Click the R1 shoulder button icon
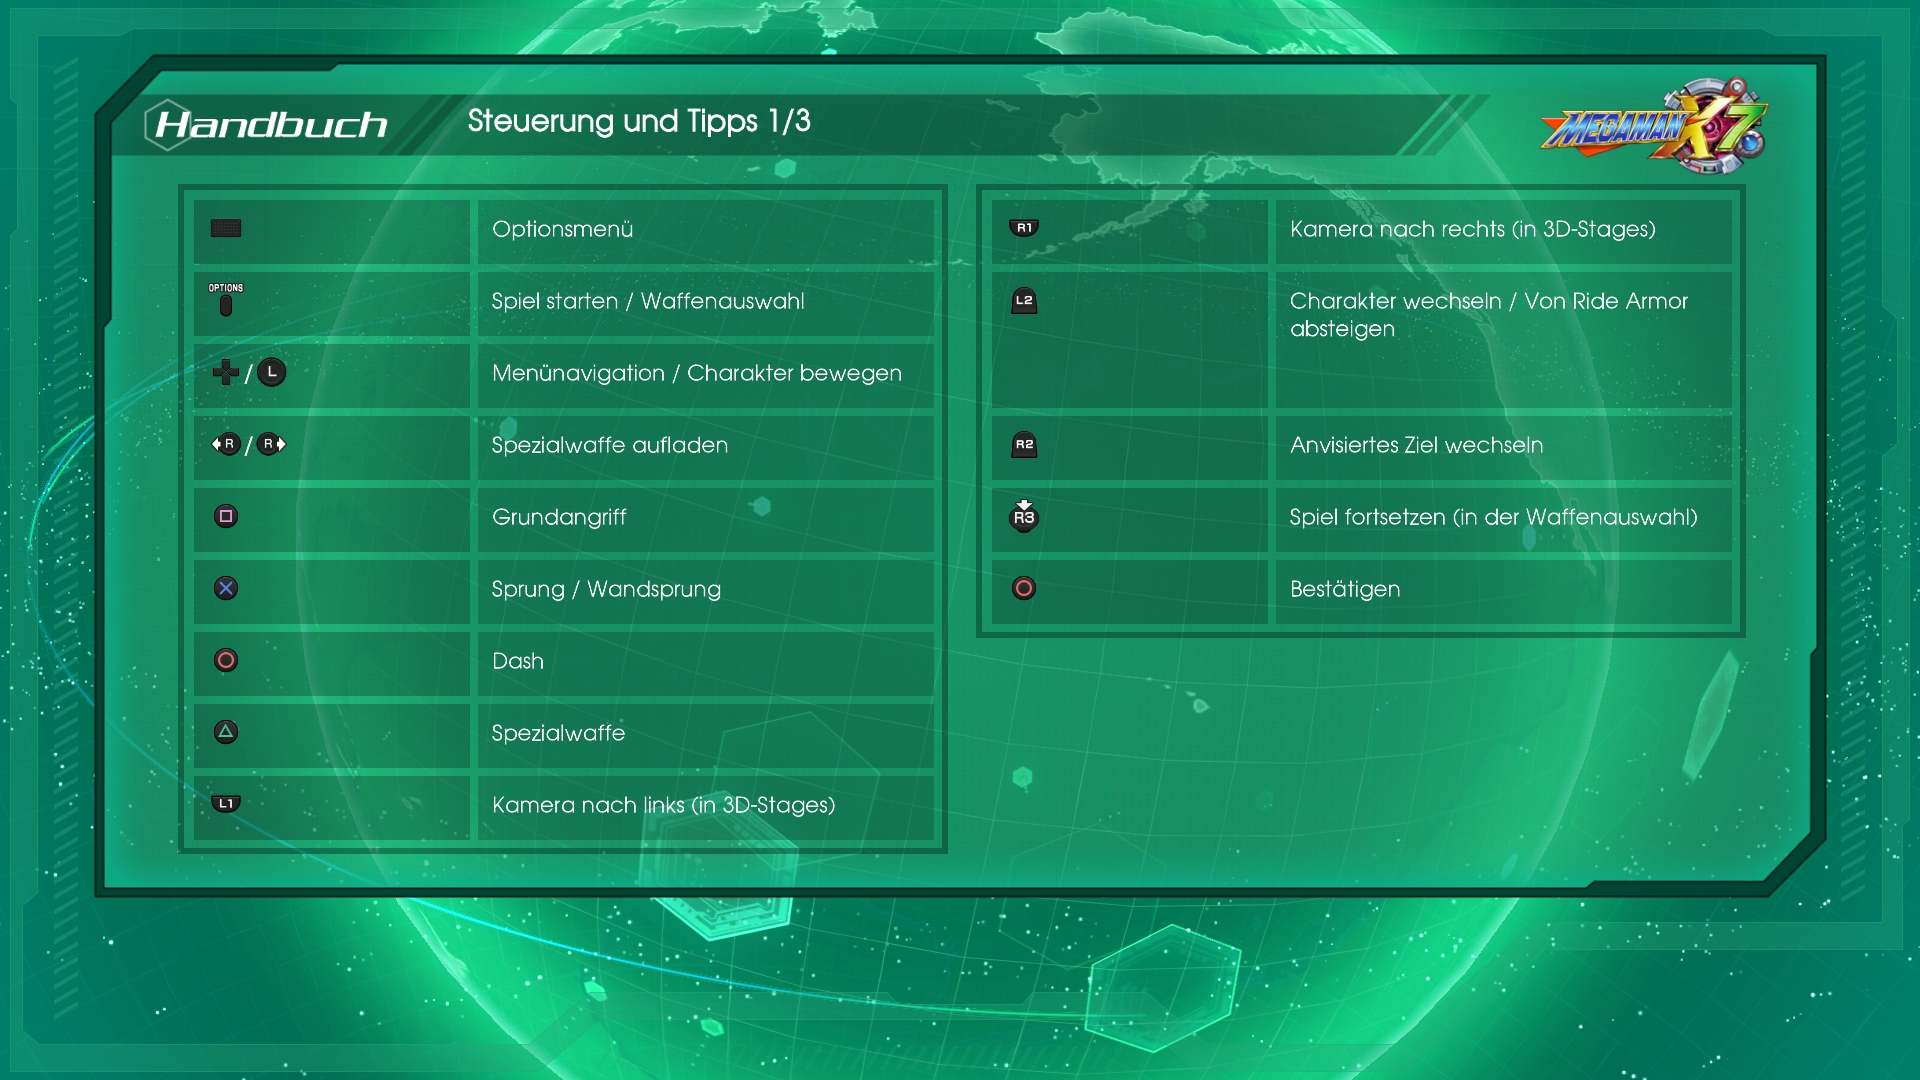This screenshot has height=1080, width=1920. point(1024,229)
